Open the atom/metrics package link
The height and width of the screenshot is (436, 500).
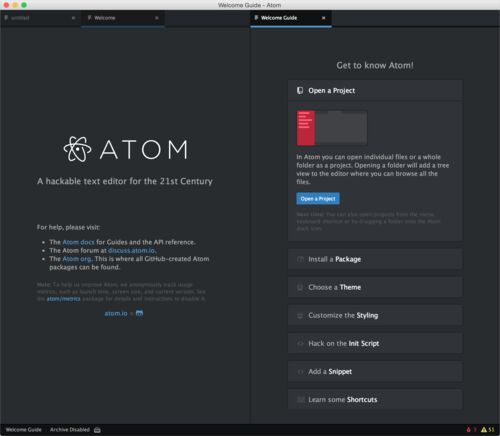click(x=63, y=299)
